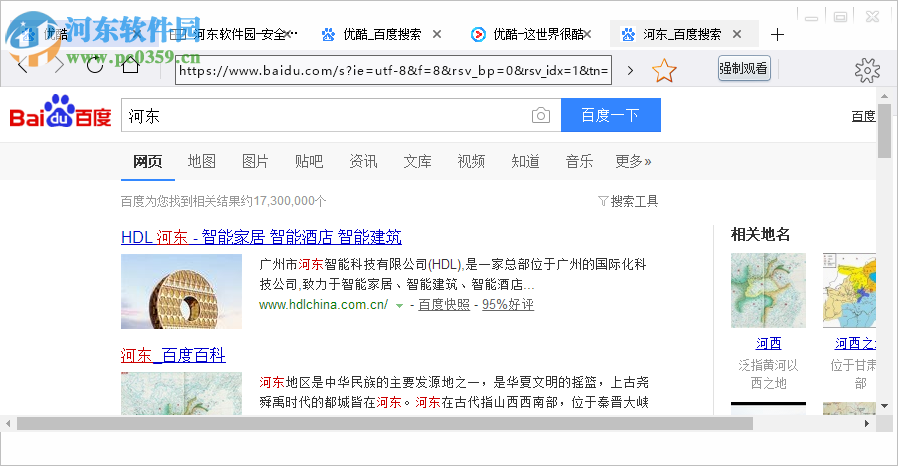Select the 知道 search category
The image size is (898, 466).
point(525,161)
